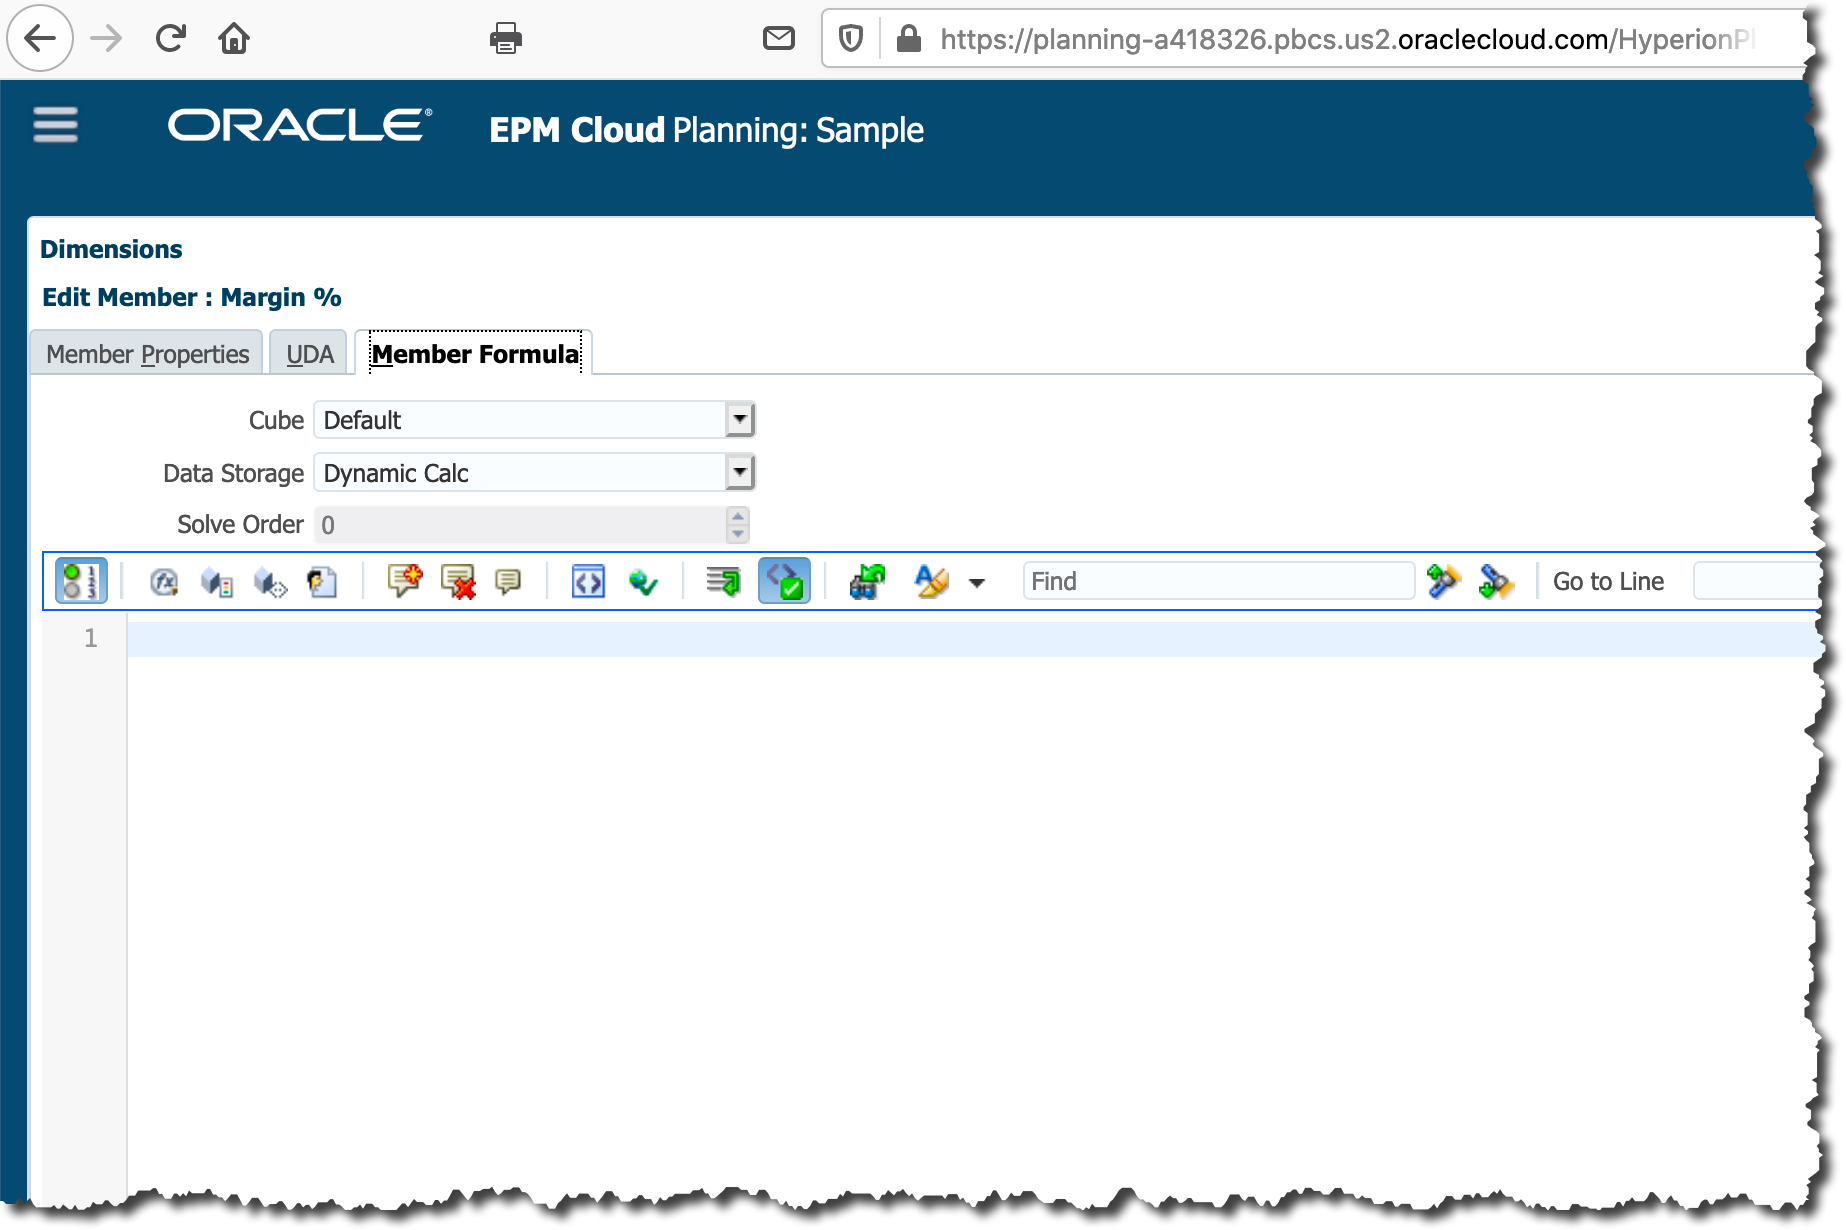Click the wrap text green-arrow icon
The width and height of the screenshot is (1846, 1230).
[723, 581]
